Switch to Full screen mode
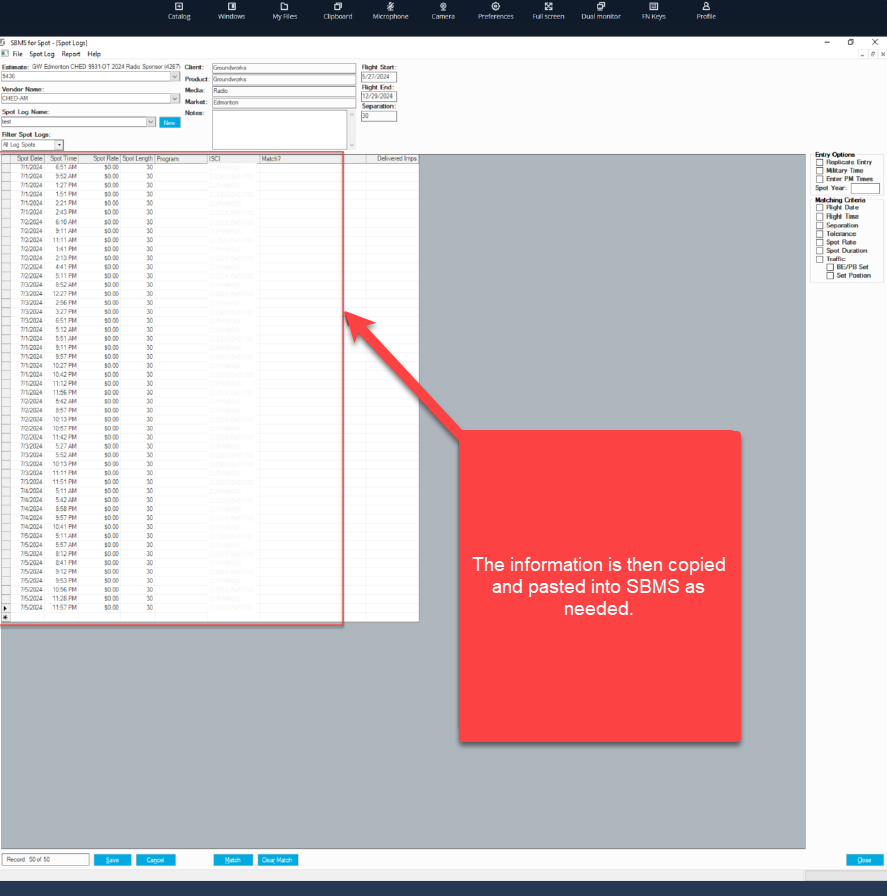Viewport: 887px width, 896px height. coord(548,10)
